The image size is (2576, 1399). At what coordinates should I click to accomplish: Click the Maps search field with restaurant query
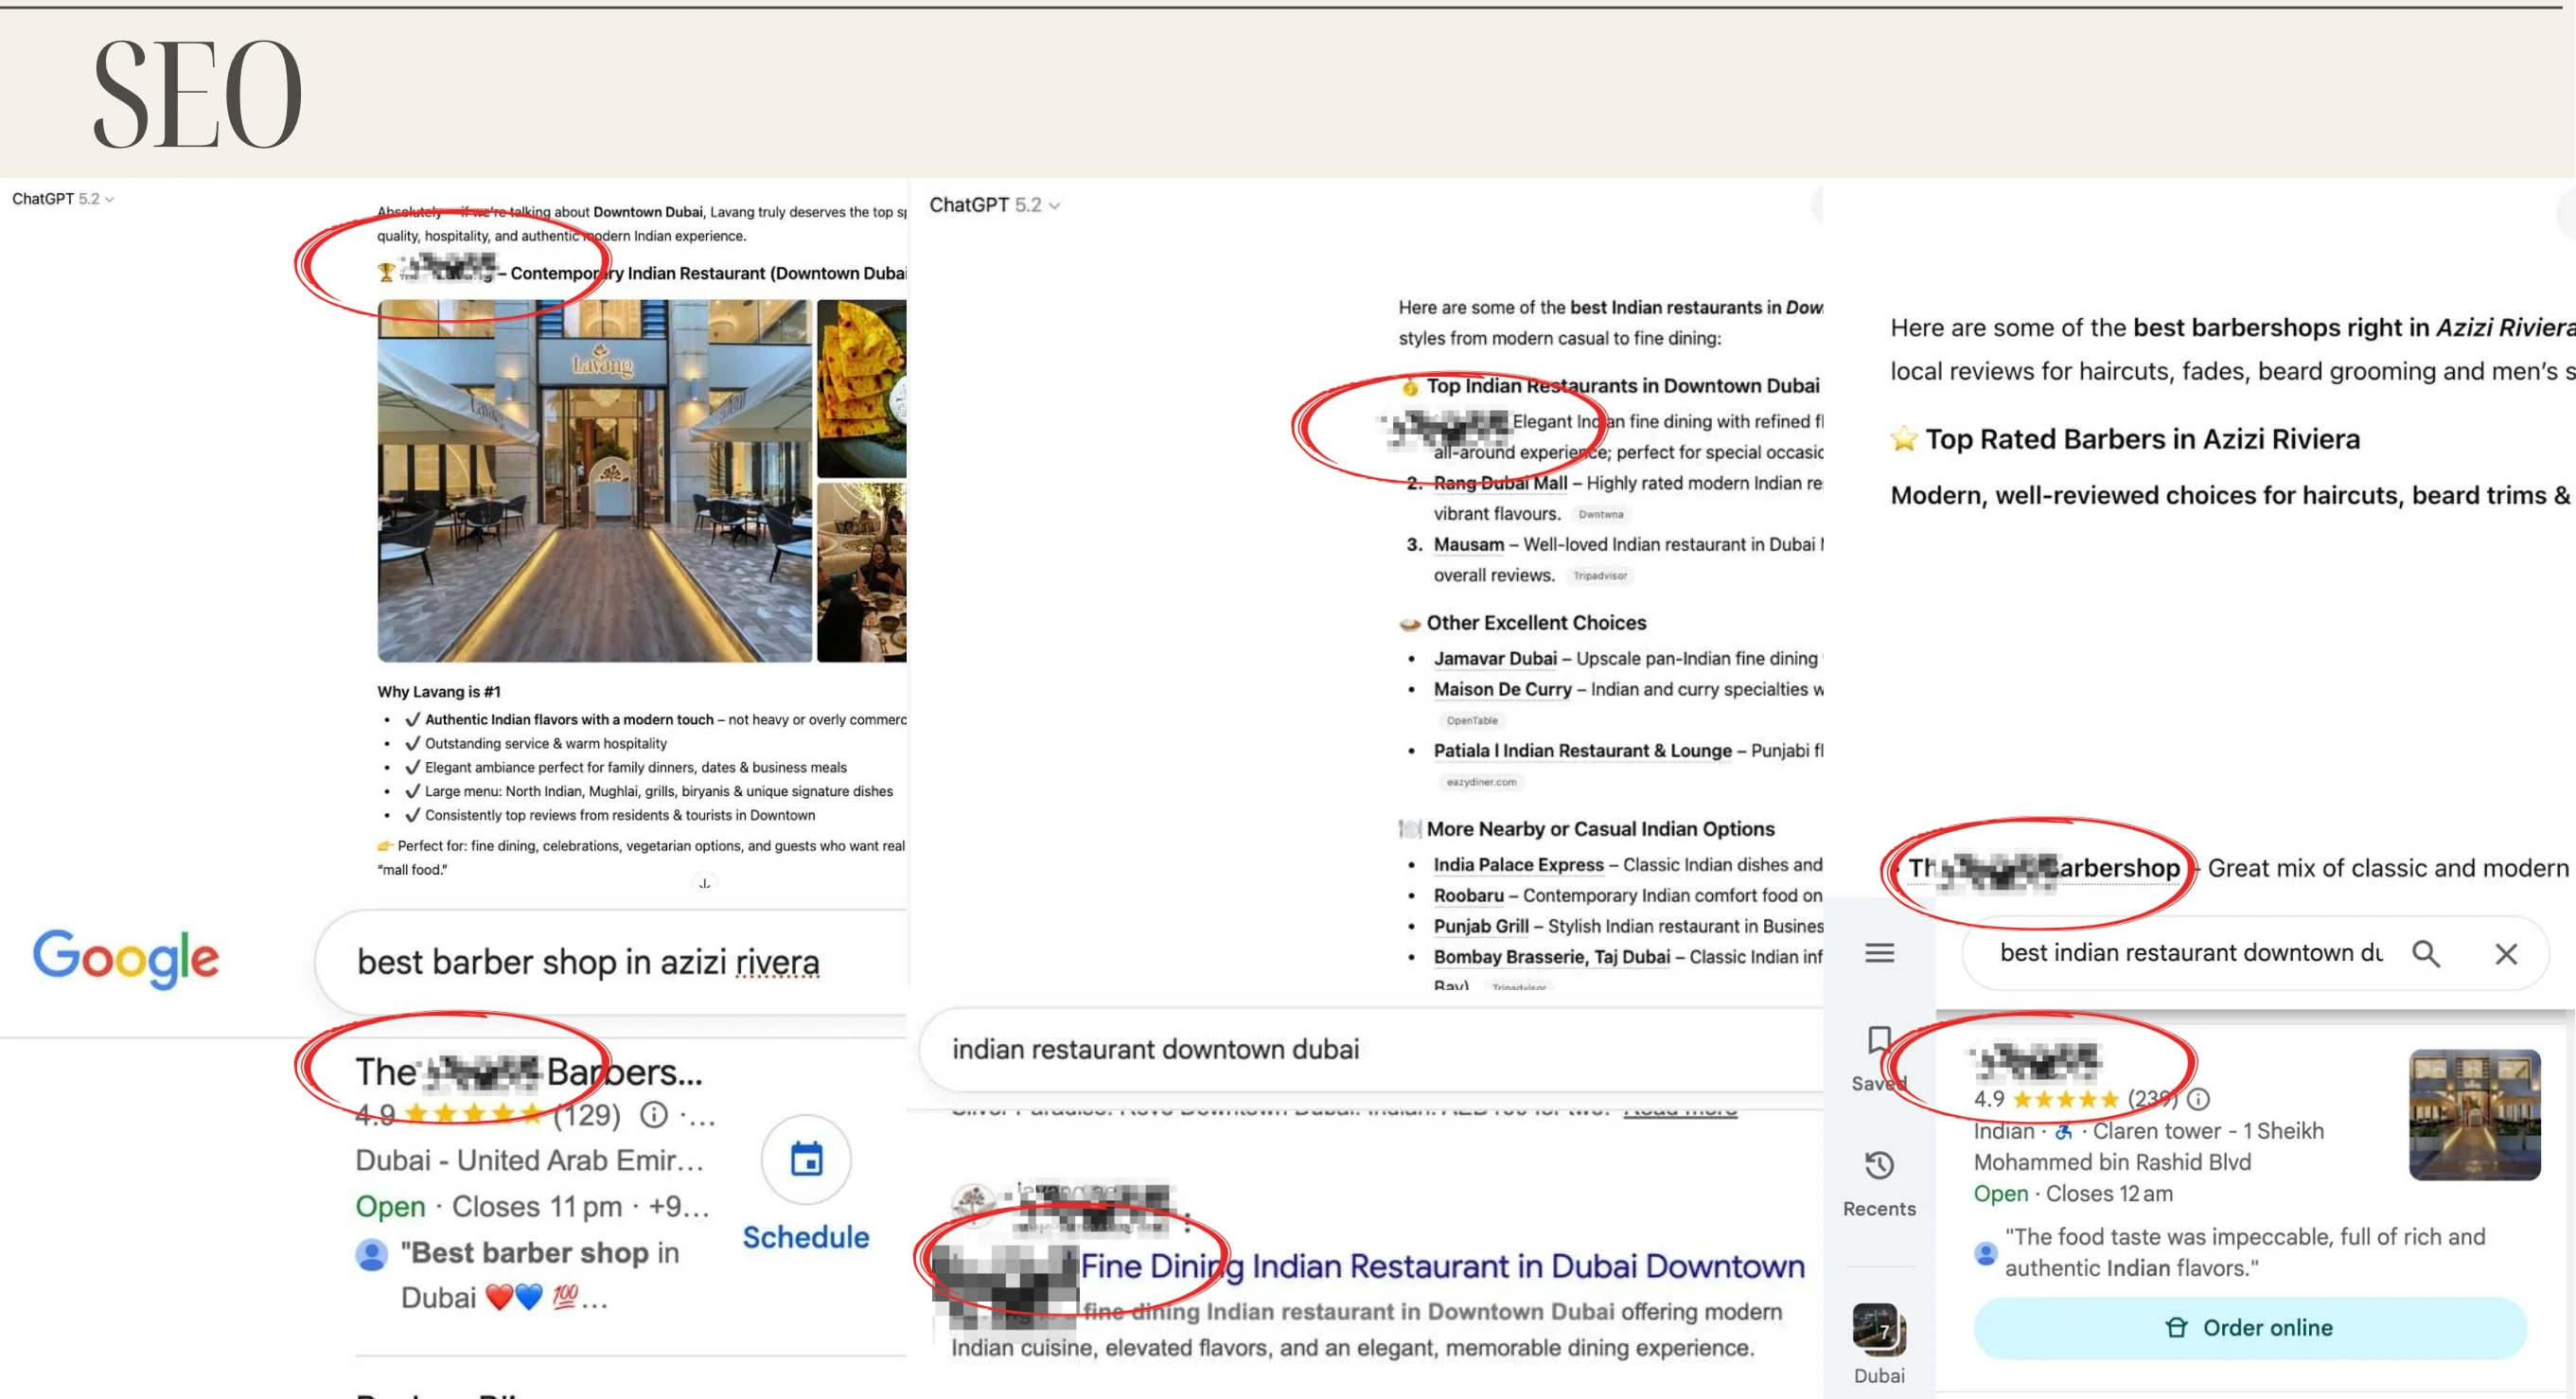[x=2255, y=954]
